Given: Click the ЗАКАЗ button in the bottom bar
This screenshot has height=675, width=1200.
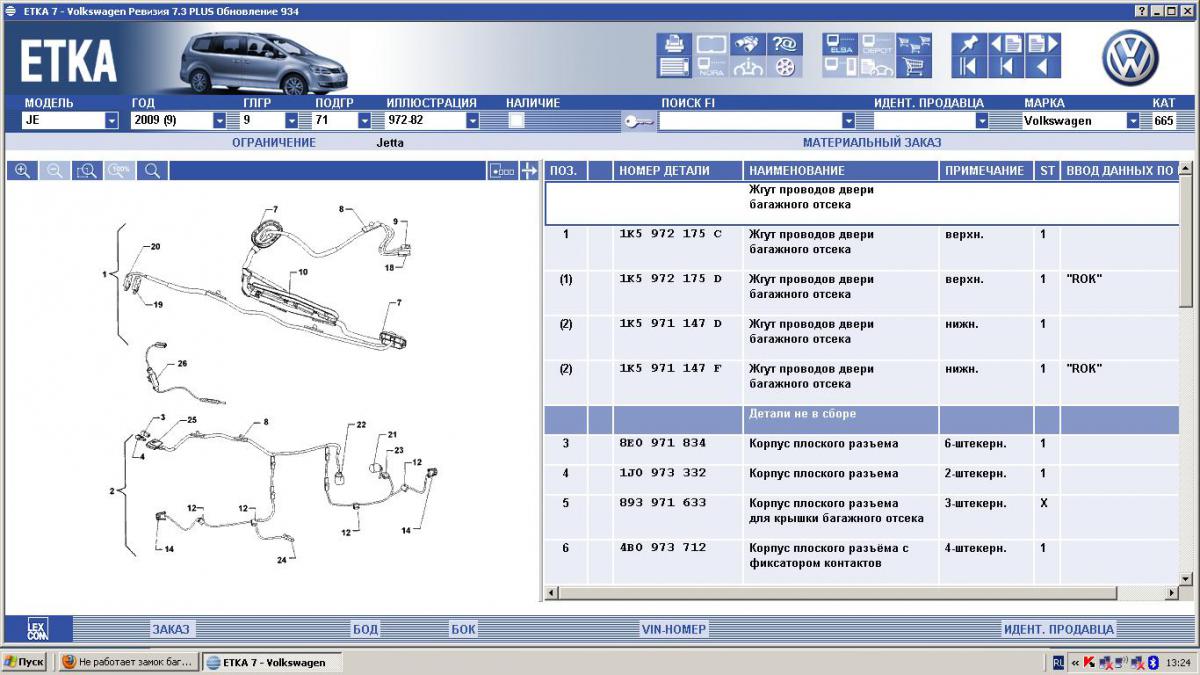Looking at the screenshot, I should coord(170,629).
